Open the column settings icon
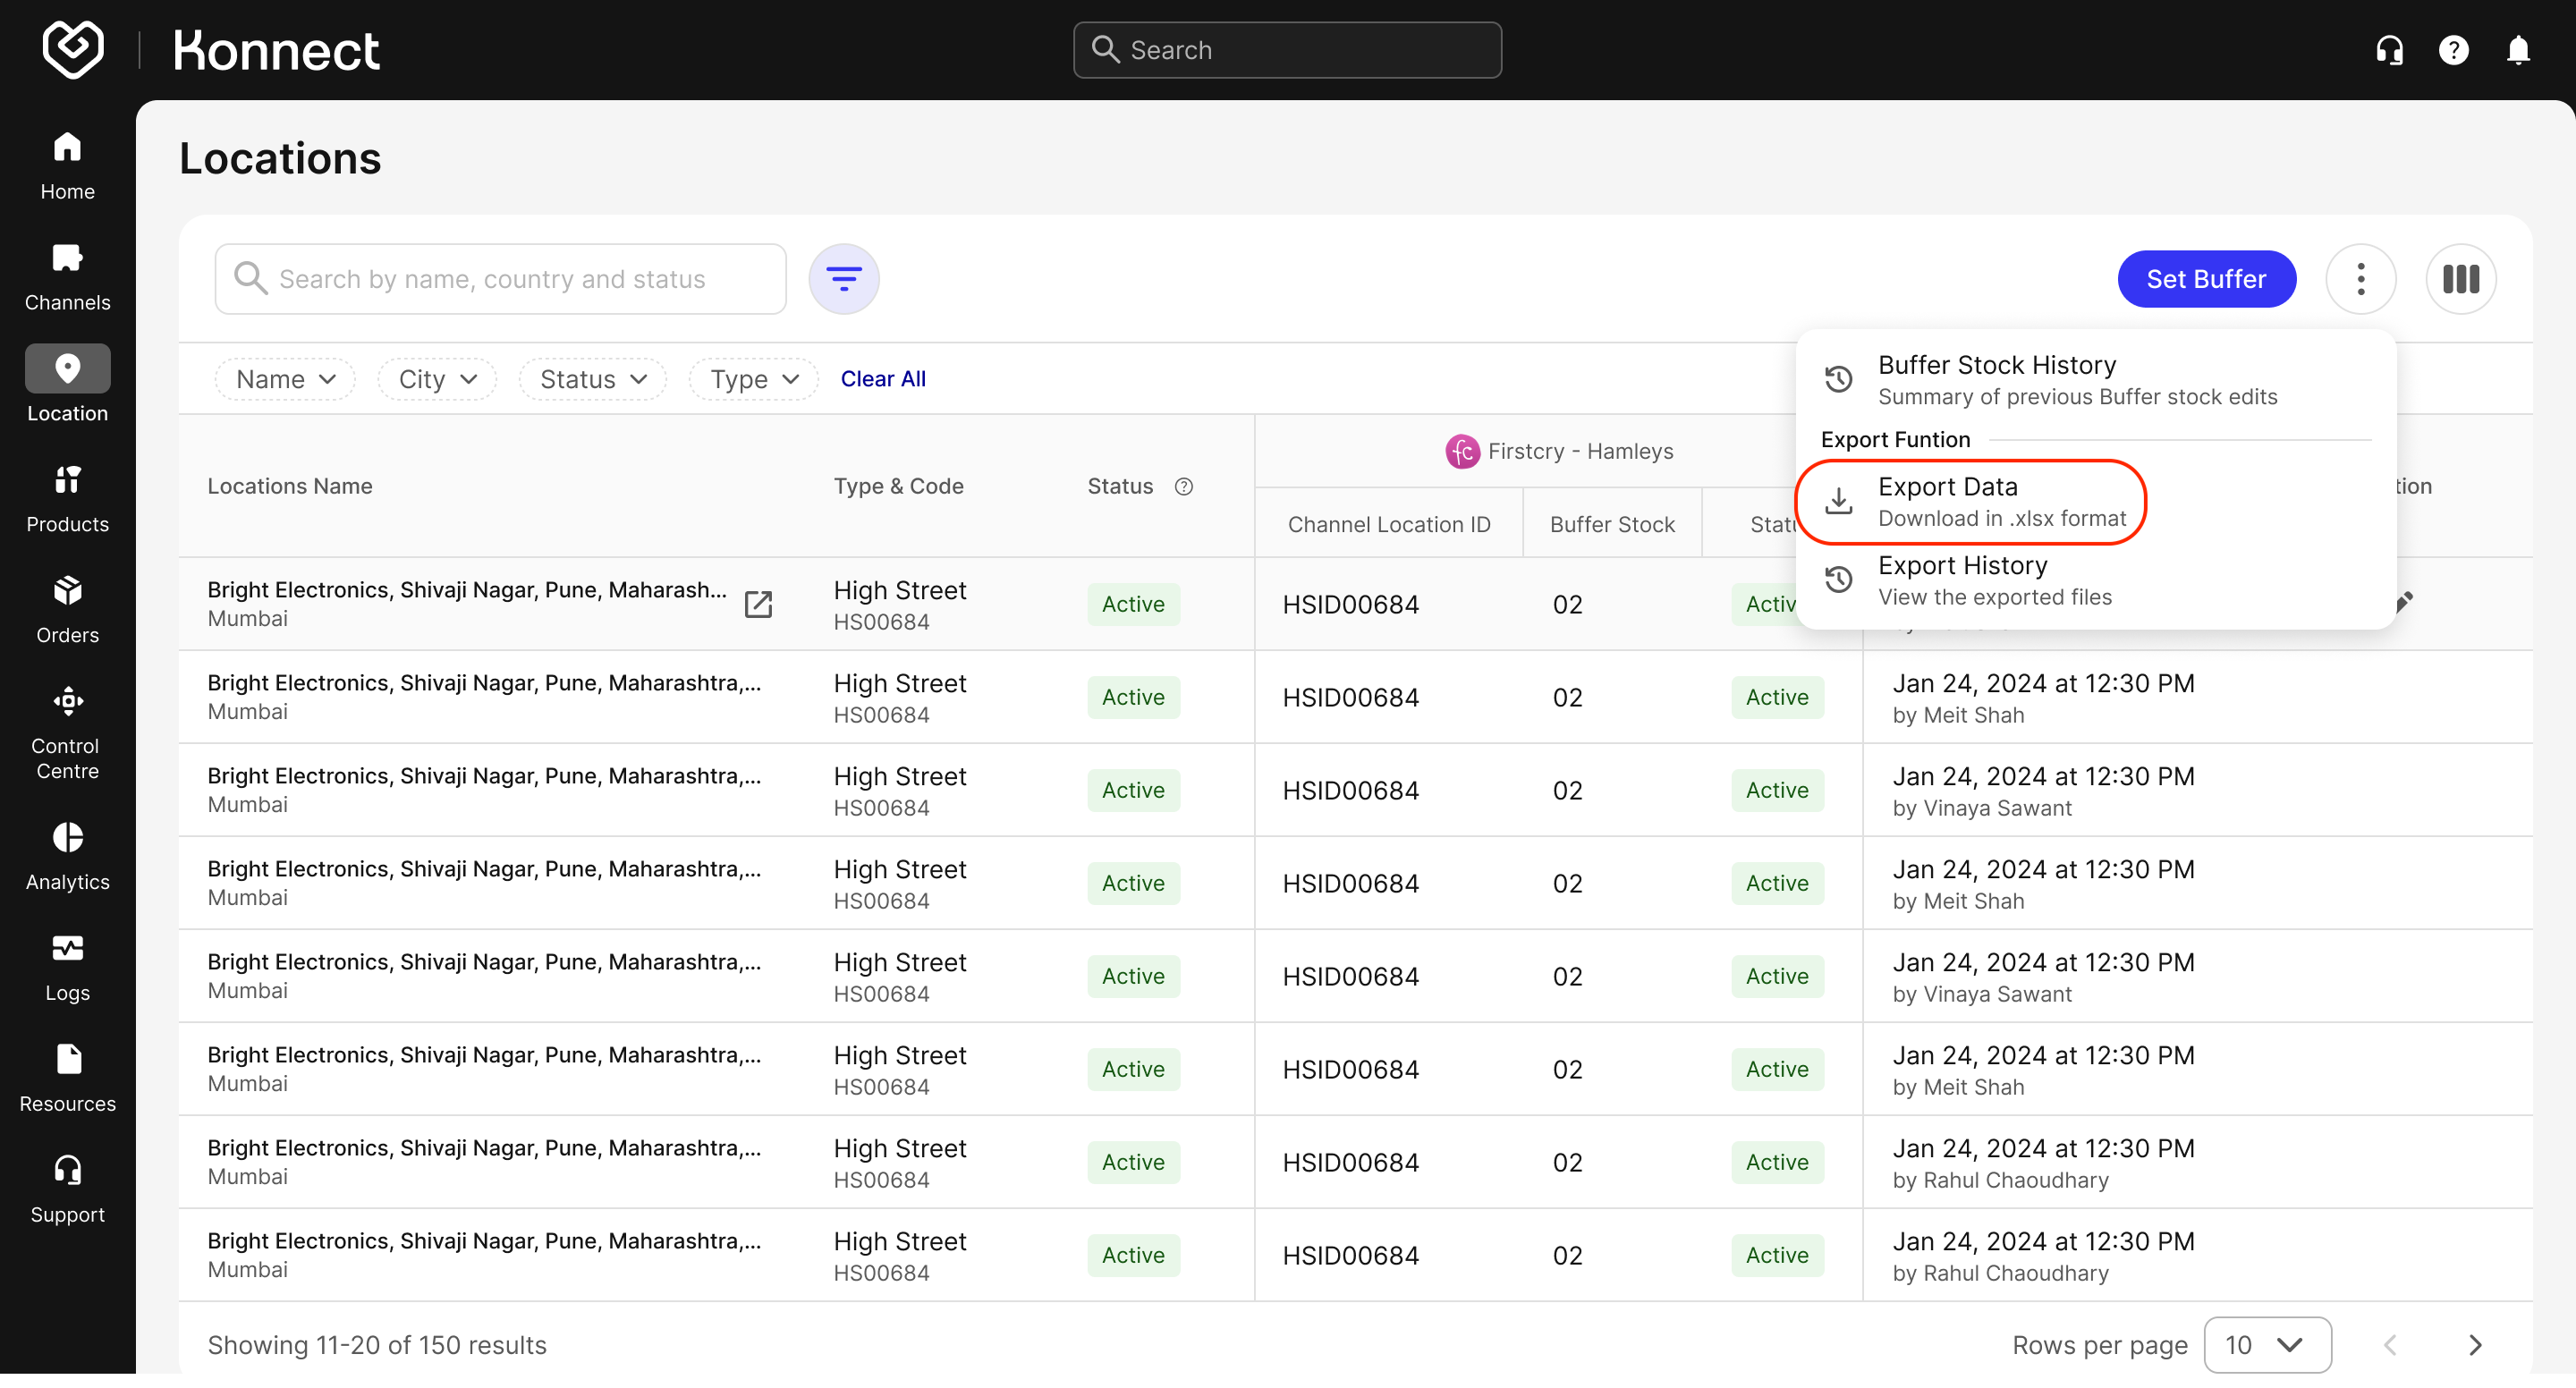 (2460, 279)
